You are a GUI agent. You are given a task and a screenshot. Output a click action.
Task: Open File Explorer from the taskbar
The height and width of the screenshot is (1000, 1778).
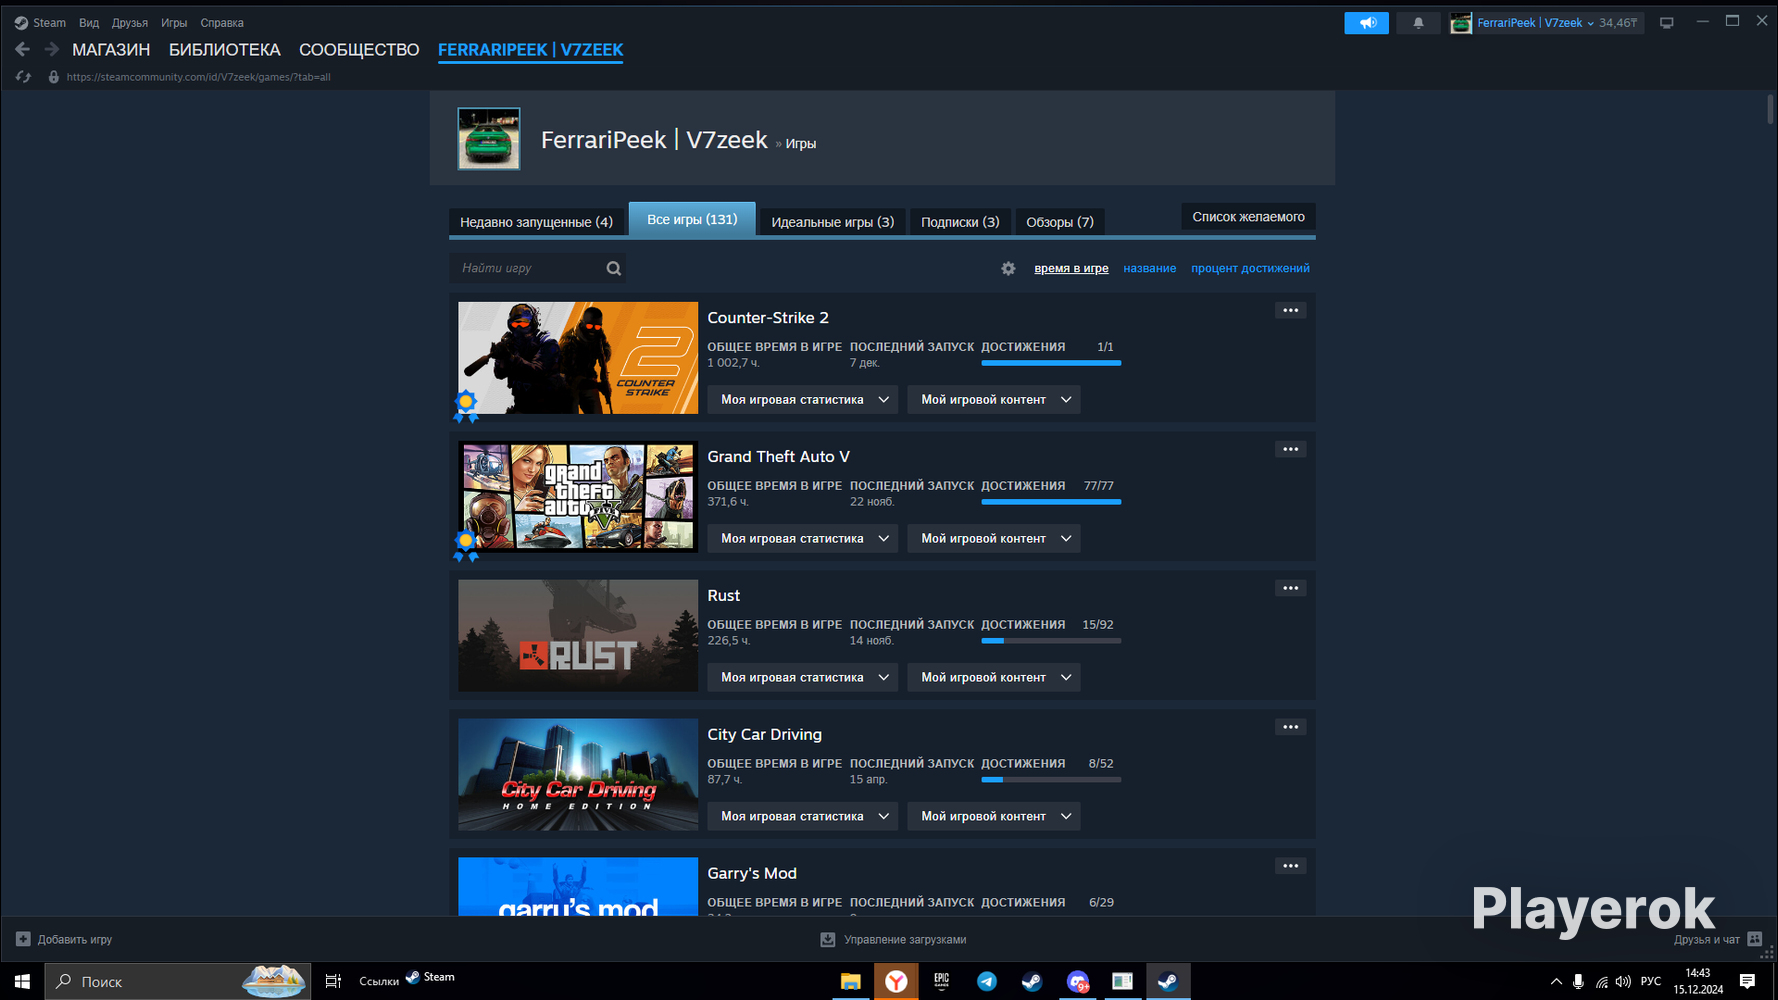click(850, 981)
